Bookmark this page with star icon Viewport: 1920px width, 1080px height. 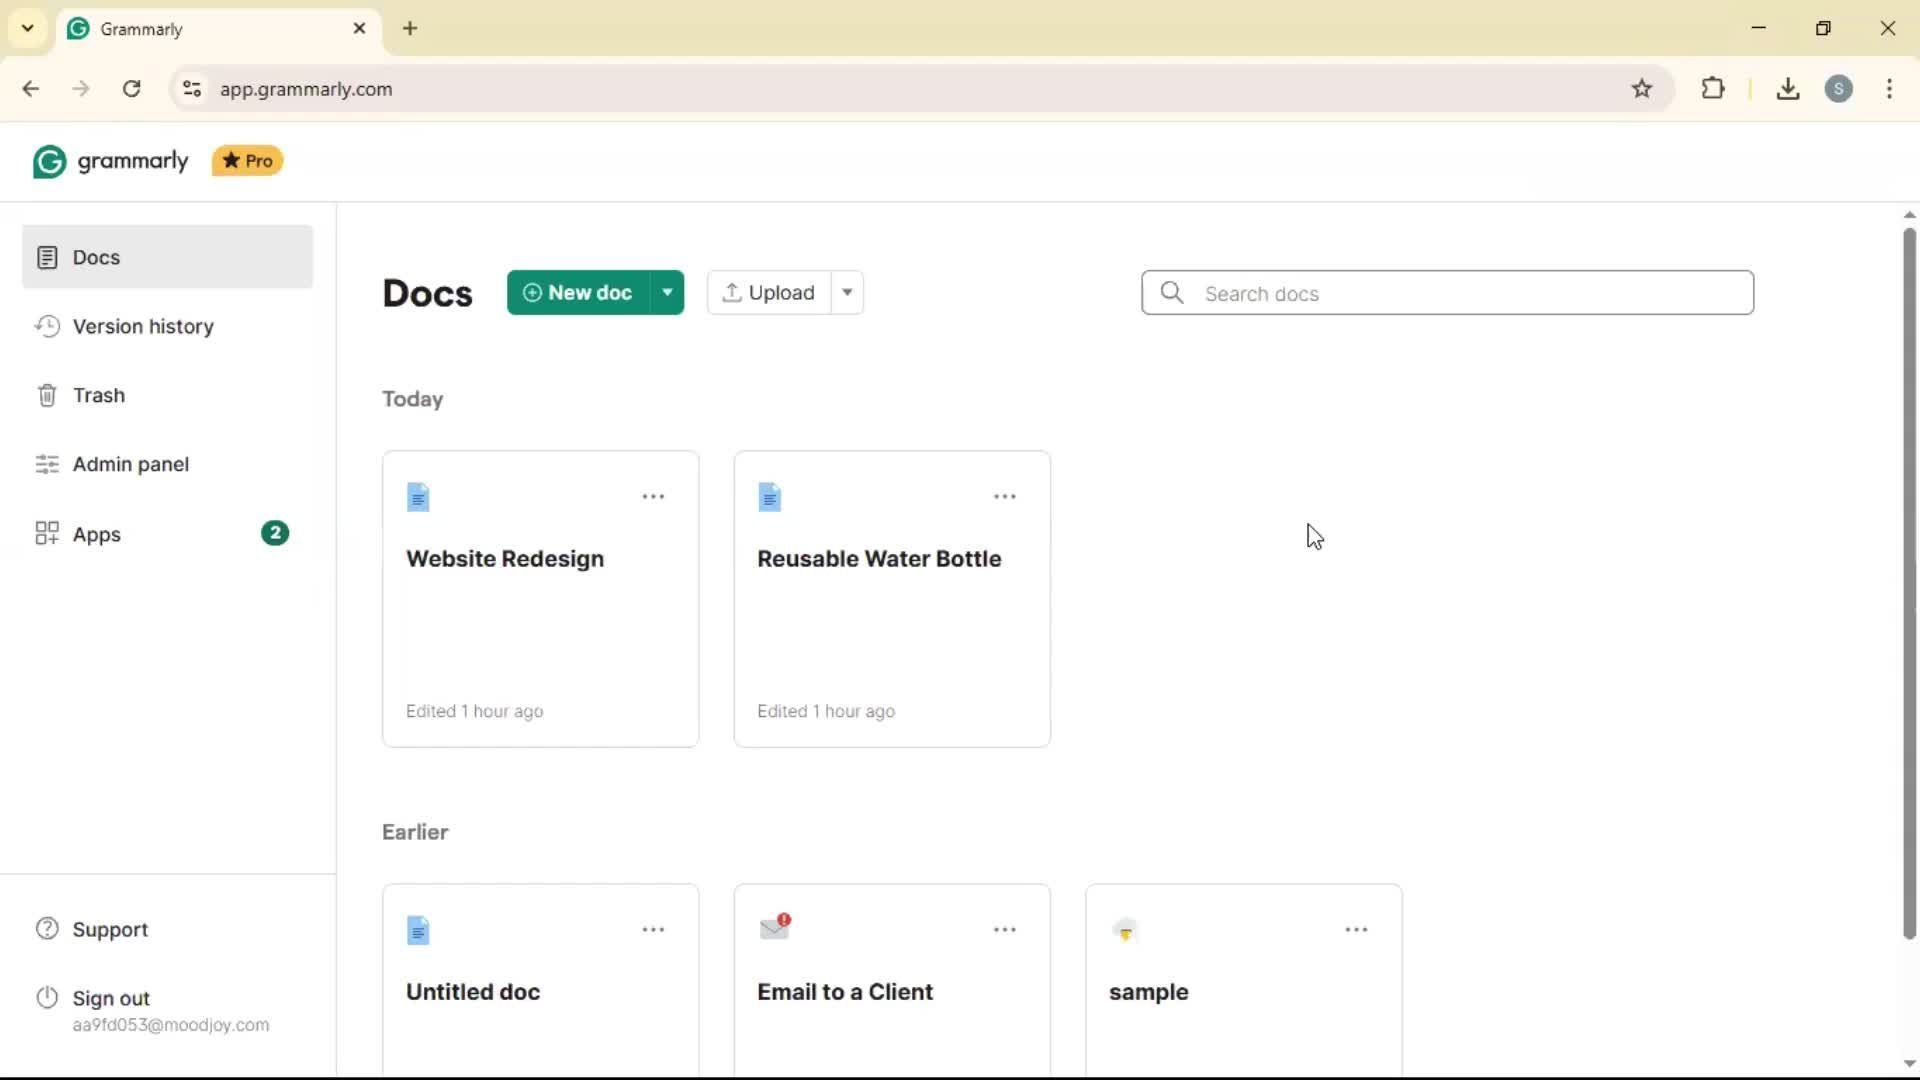(x=1642, y=89)
